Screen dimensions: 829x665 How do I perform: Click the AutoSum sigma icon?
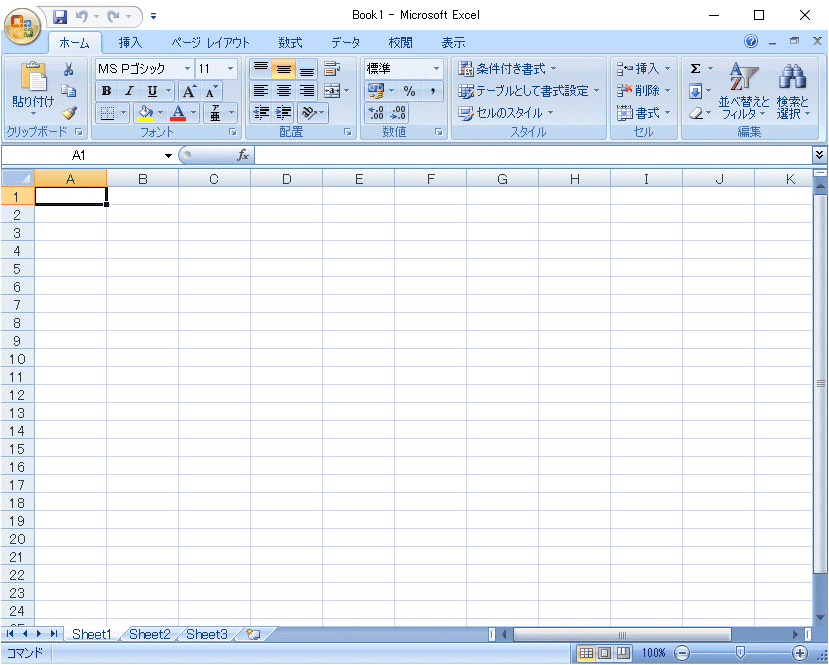[x=696, y=69]
